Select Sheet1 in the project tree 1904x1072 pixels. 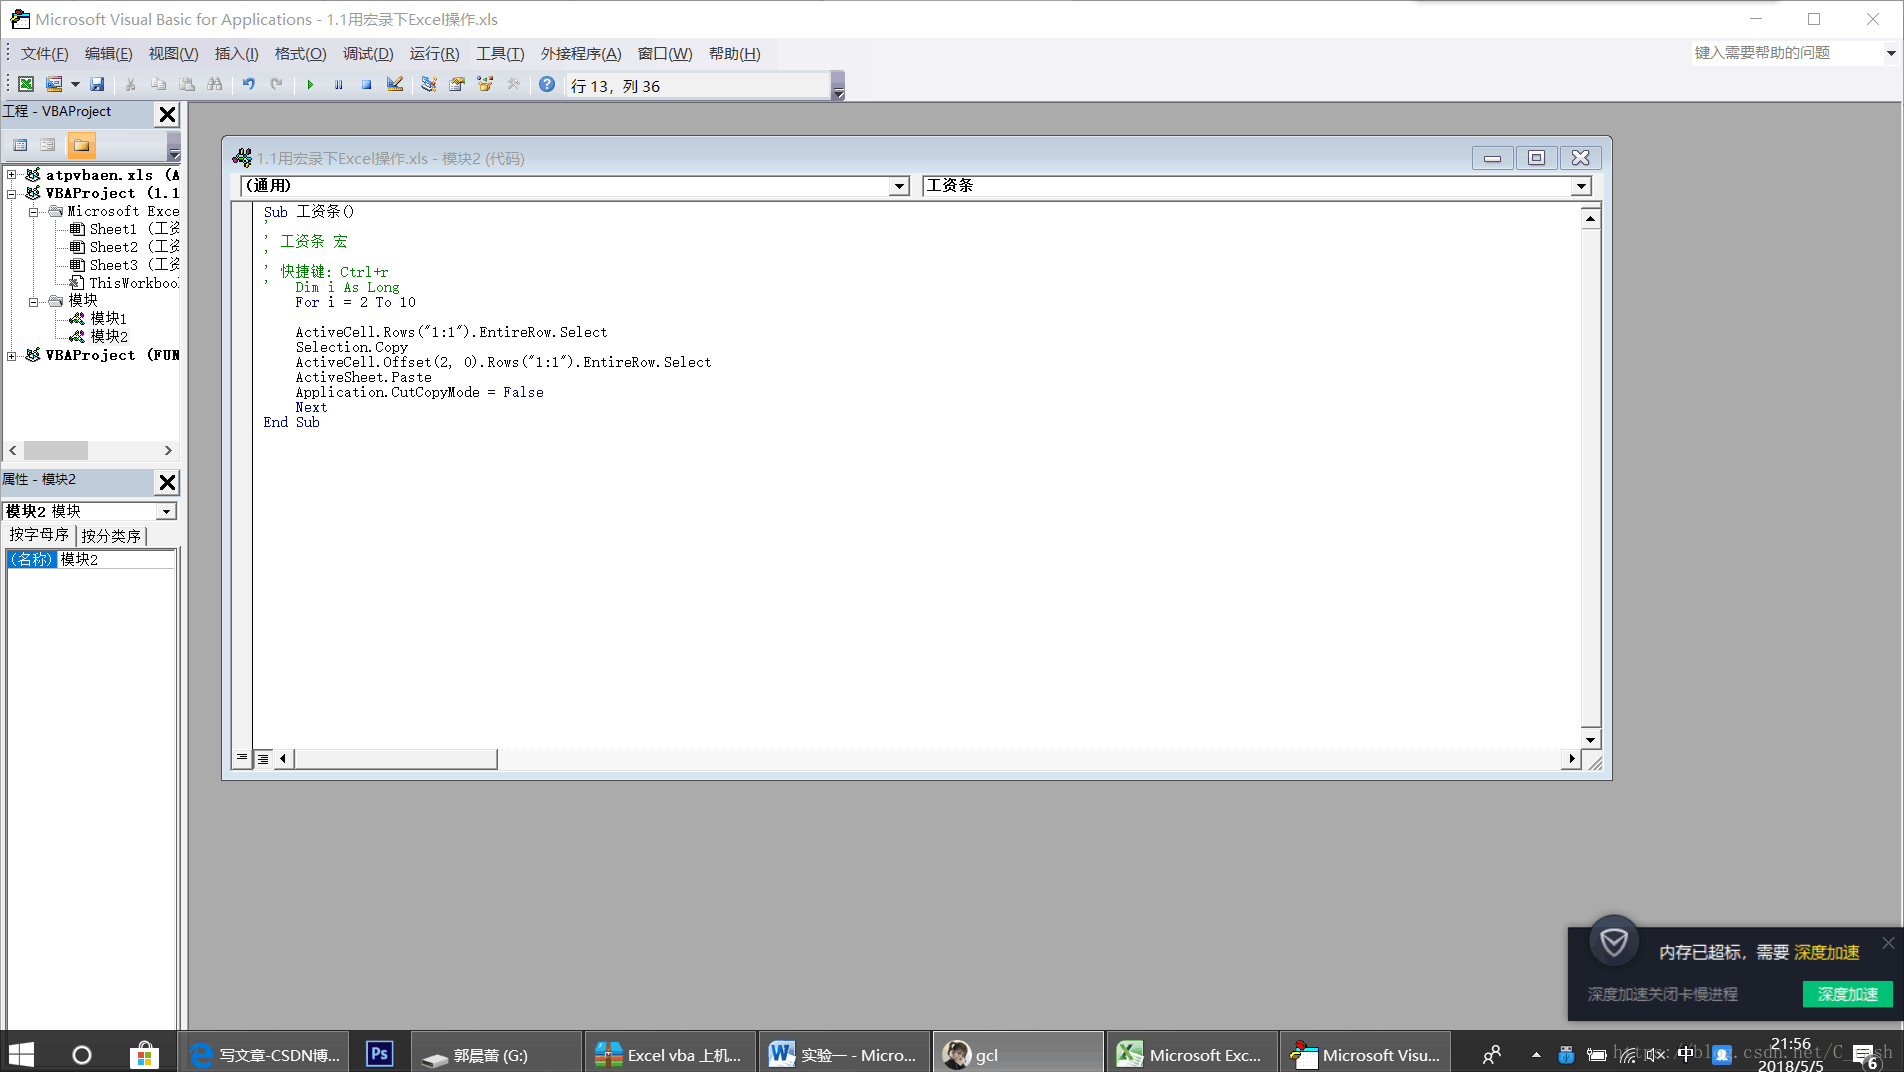tap(124, 229)
